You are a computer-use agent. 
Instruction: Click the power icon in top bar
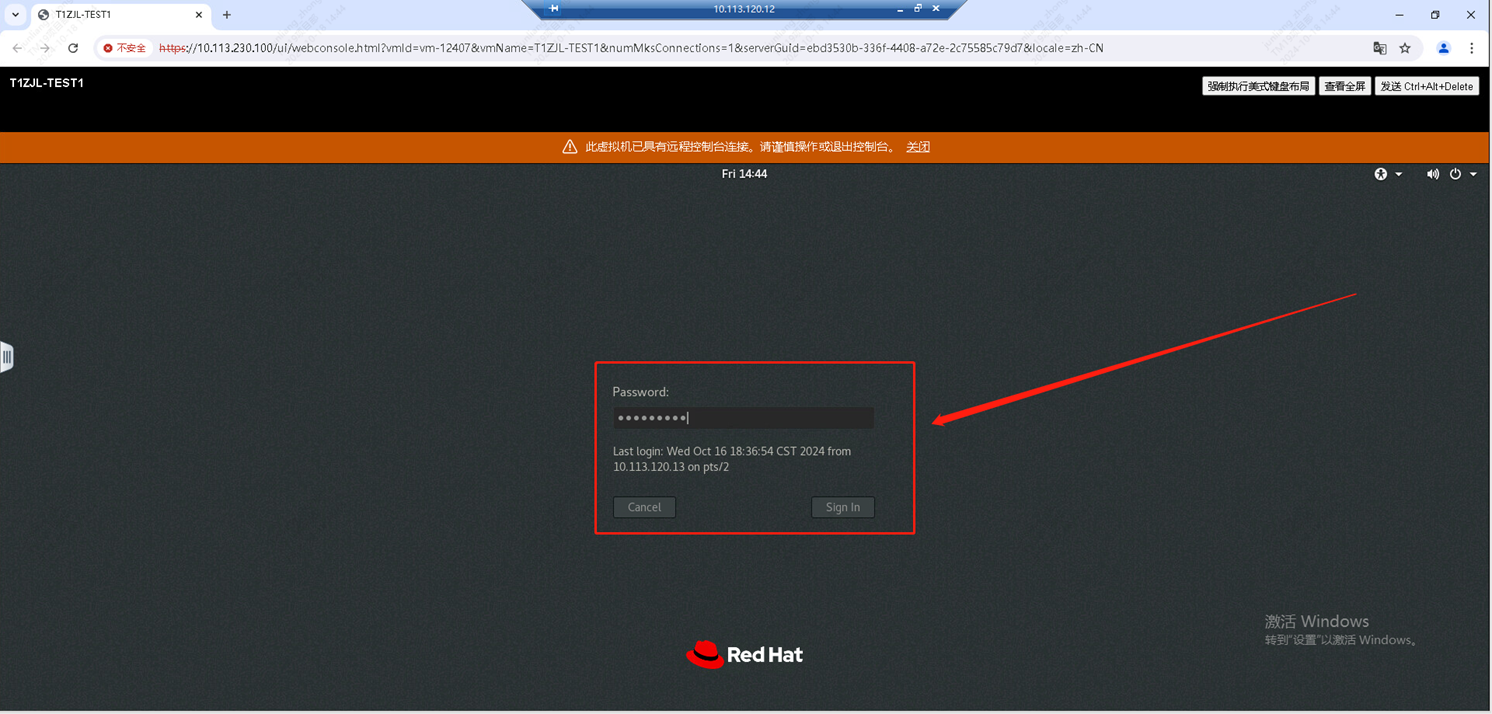pos(1455,174)
